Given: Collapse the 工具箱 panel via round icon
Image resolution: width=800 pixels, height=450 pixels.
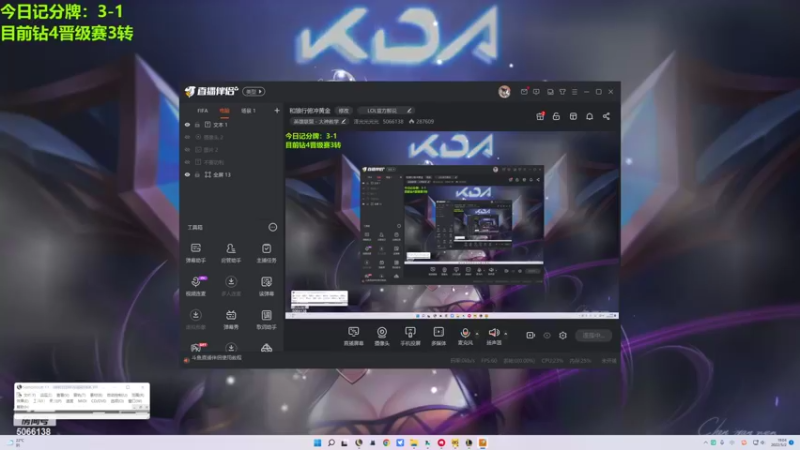Looking at the screenshot, I should pyautogui.click(x=272, y=227).
